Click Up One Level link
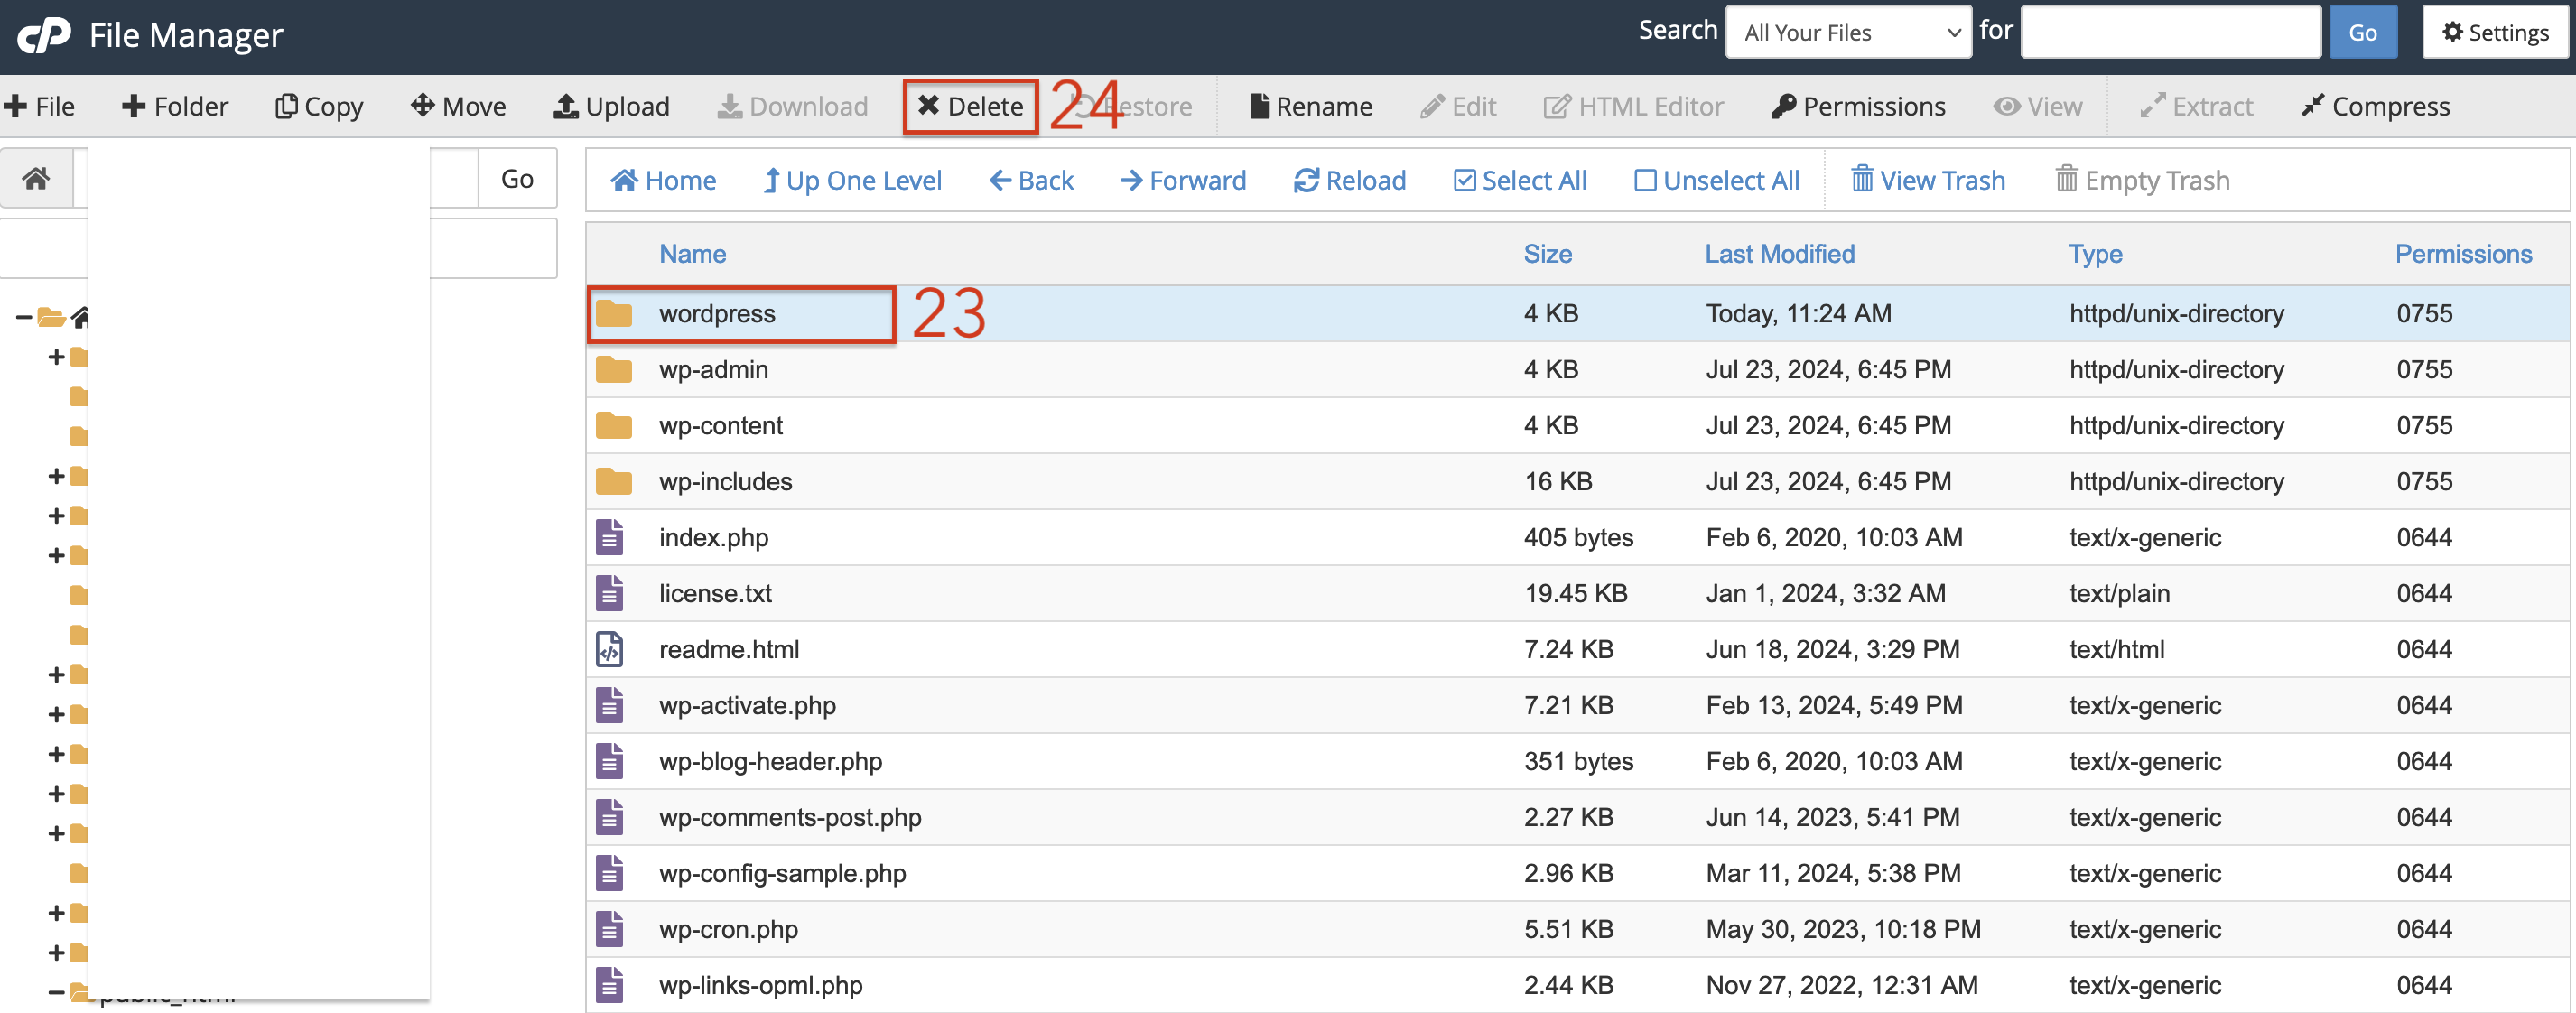This screenshot has width=2576, height=1013. tap(852, 180)
